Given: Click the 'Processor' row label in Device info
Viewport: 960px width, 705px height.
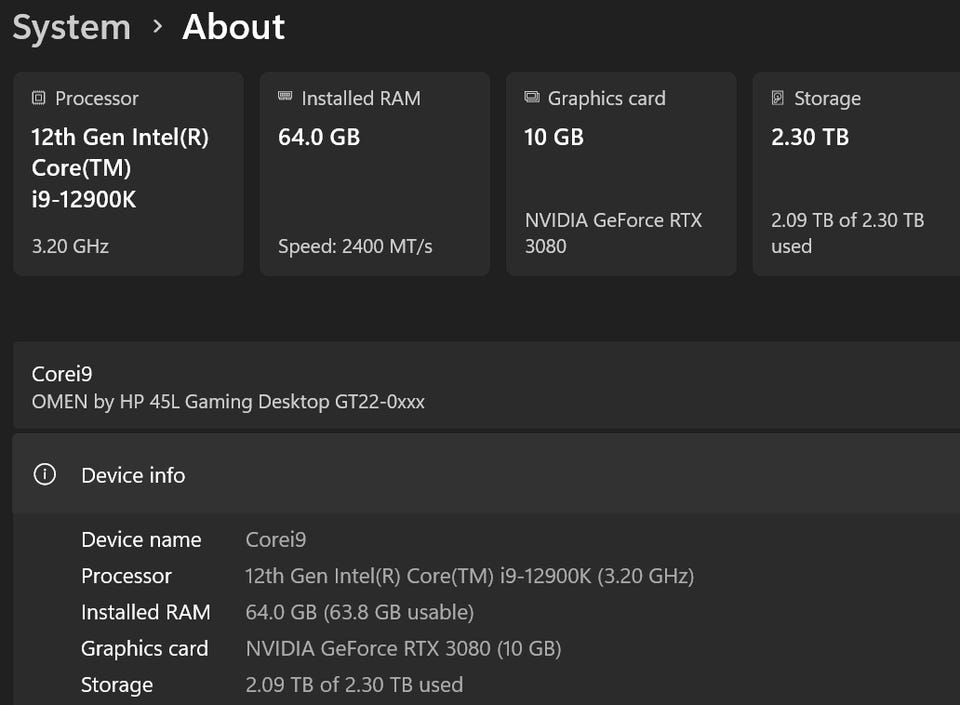Looking at the screenshot, I should click(x=126, y=576).
